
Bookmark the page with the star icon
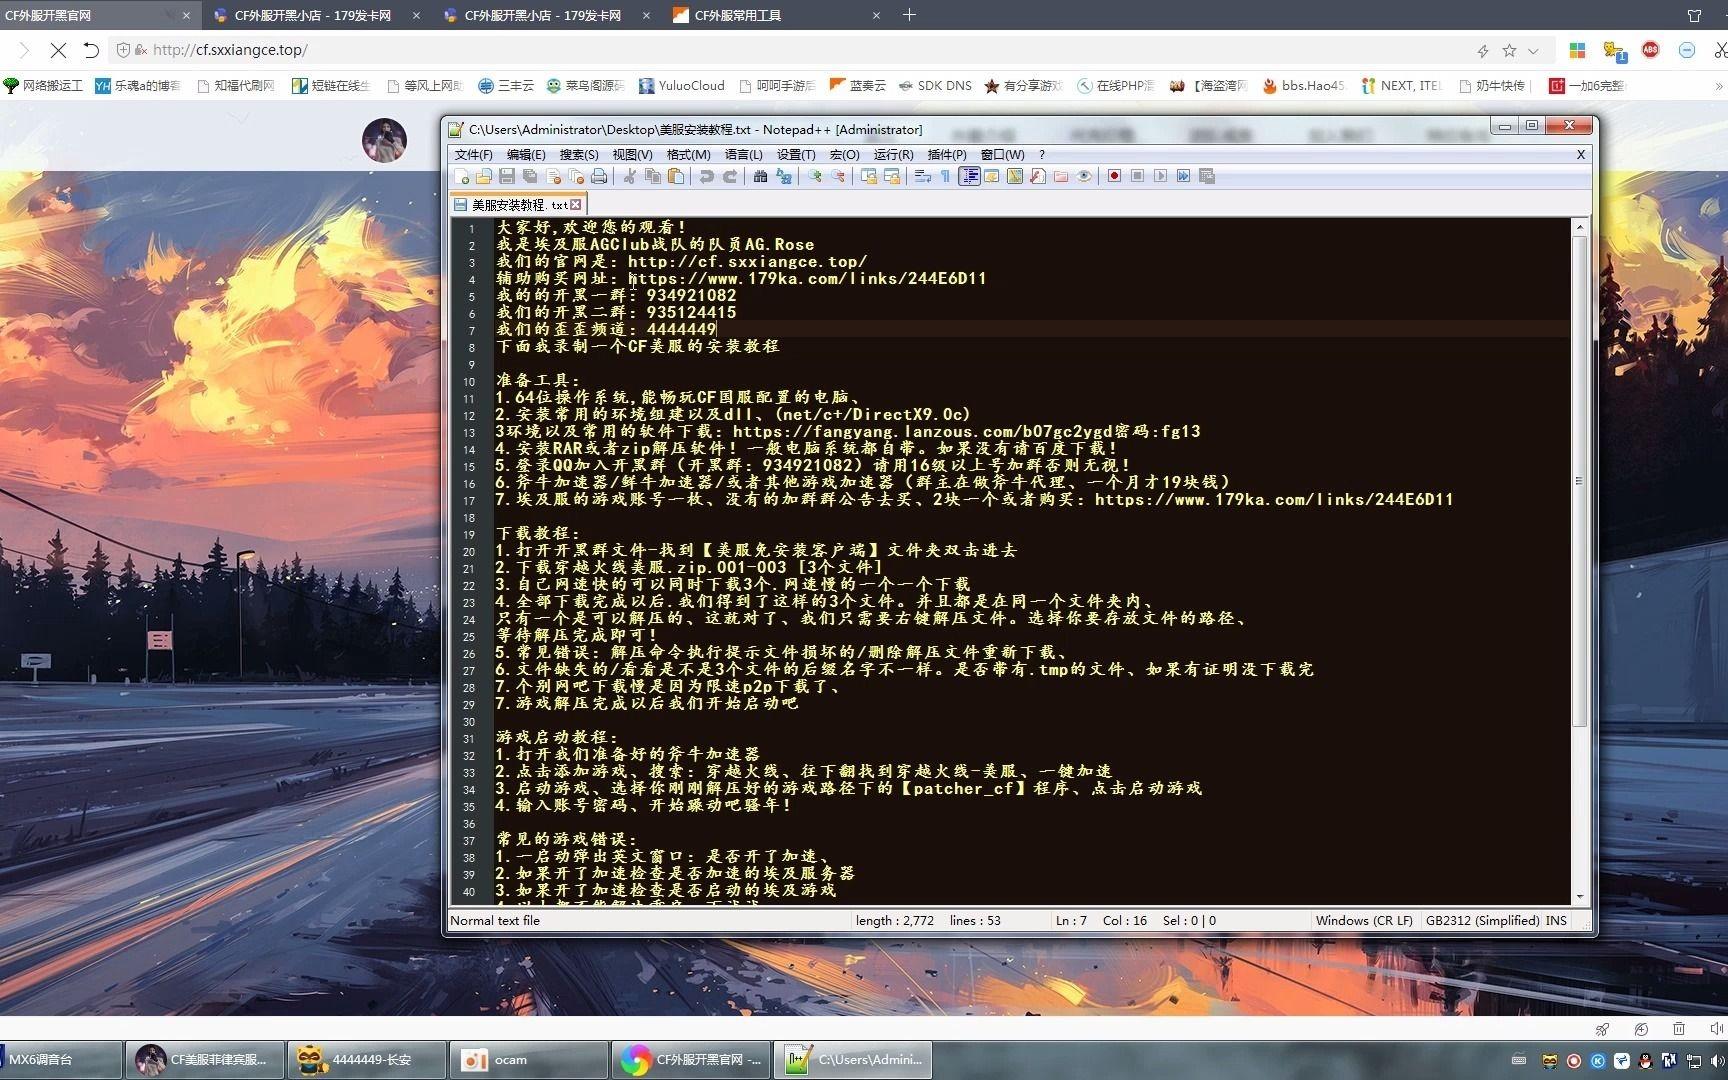(1509, 50)
